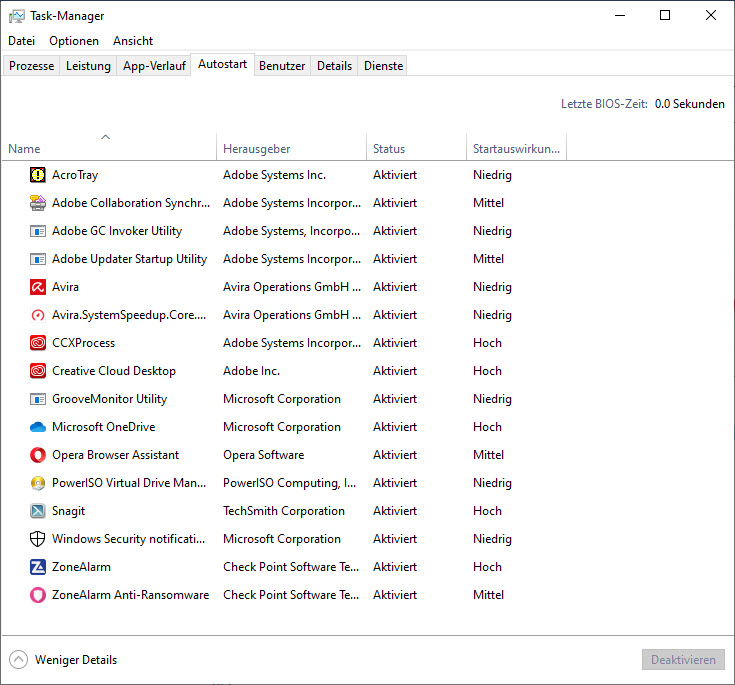Screen dimensions: 735x685
Task: Click Aktiviert status in the Avira row
Action: click(x=395, y=287)
